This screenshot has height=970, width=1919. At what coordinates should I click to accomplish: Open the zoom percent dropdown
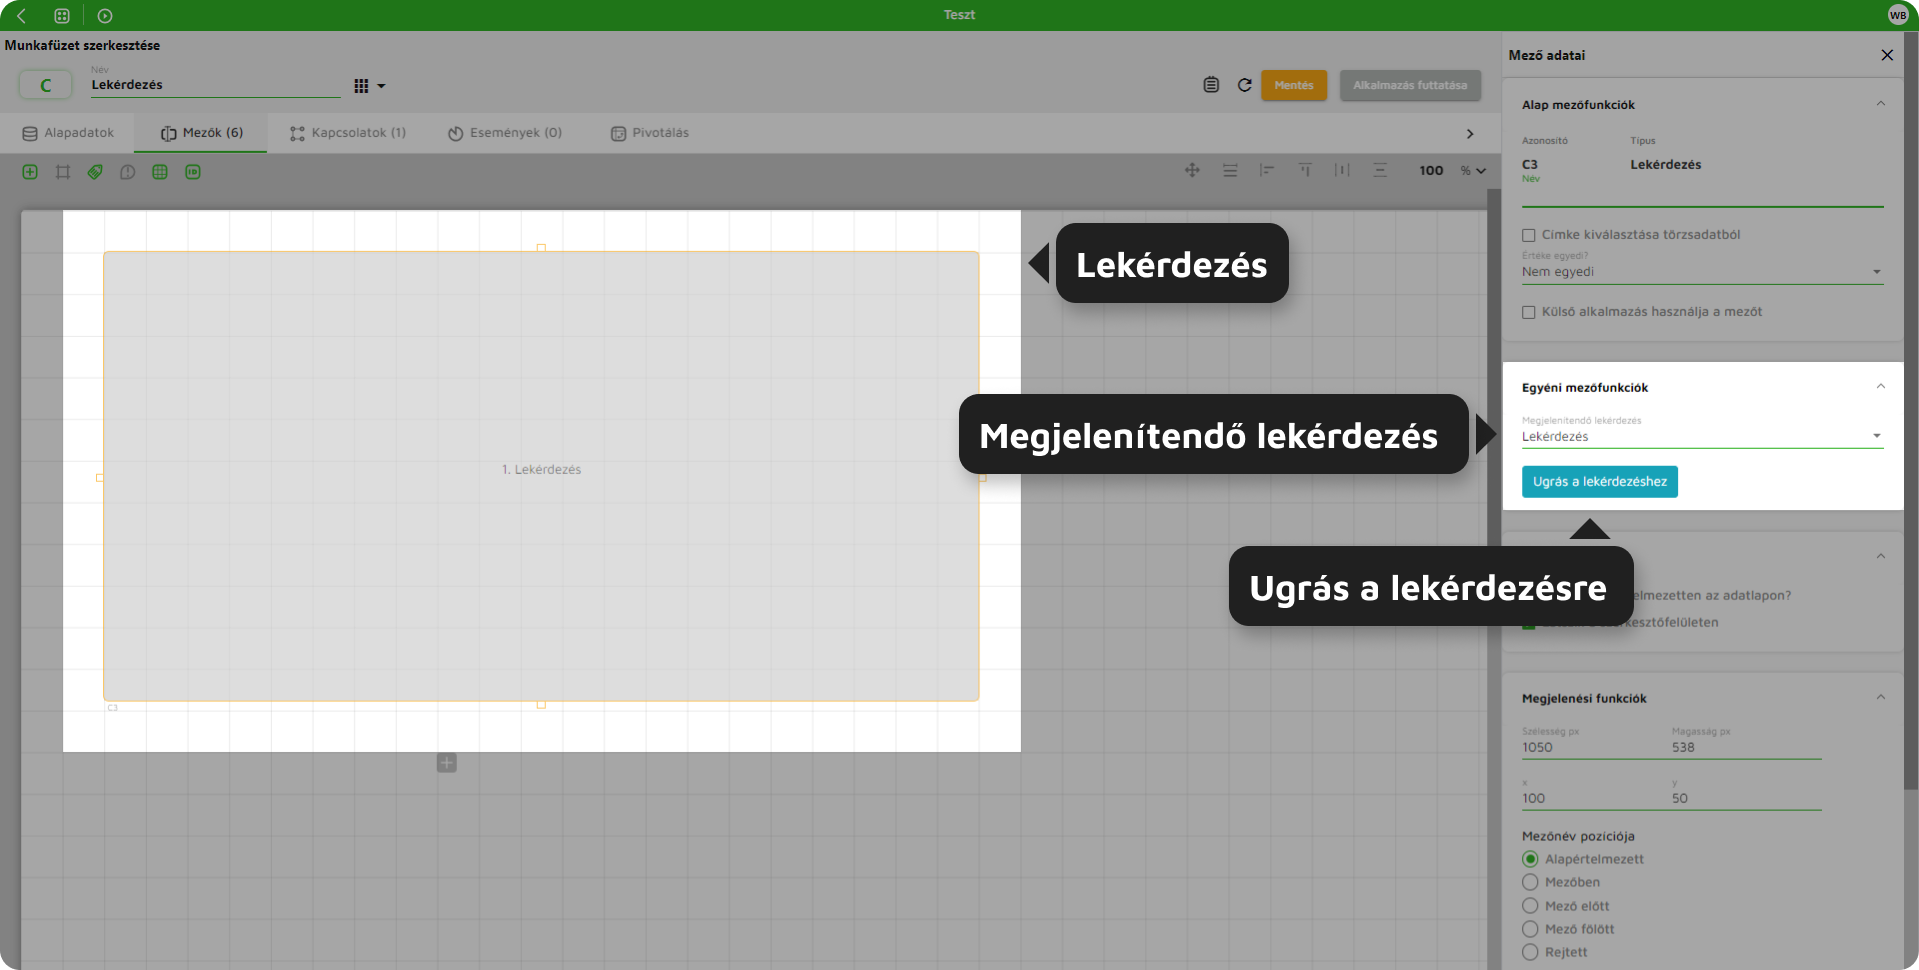pos(1473,171)
